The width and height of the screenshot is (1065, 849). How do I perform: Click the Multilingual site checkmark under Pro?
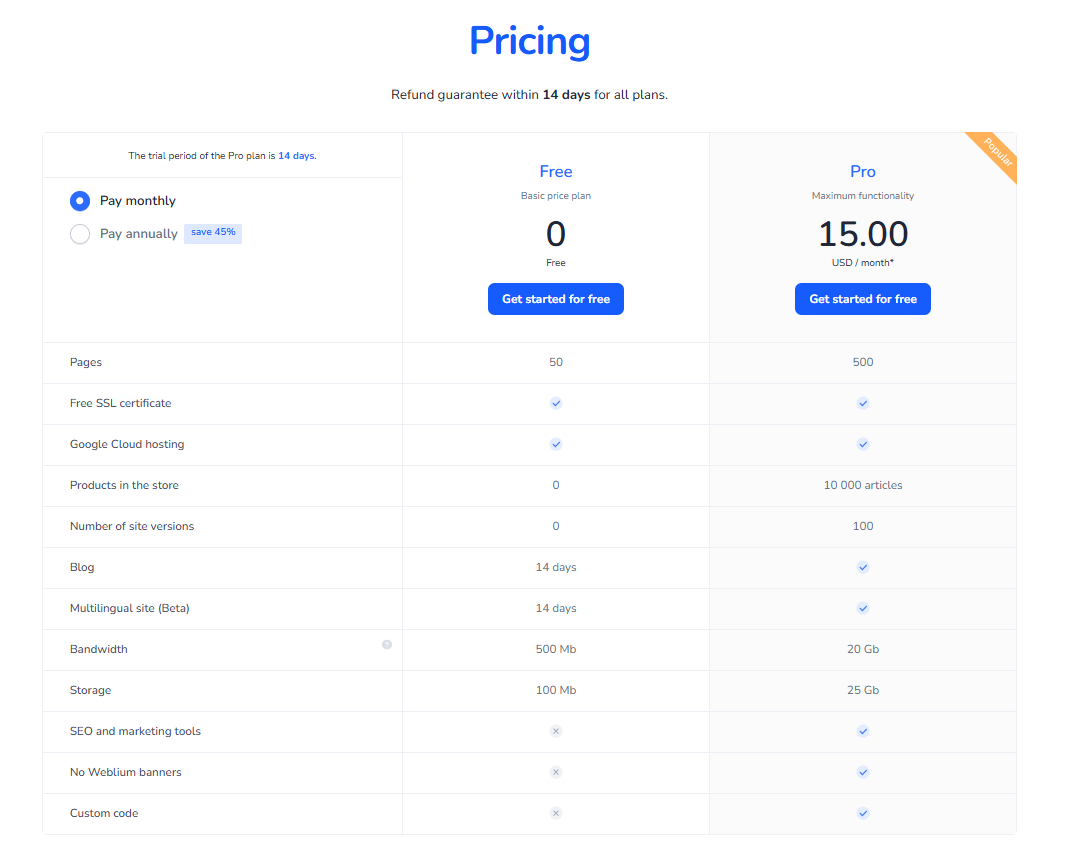click(x=862, y=608)
